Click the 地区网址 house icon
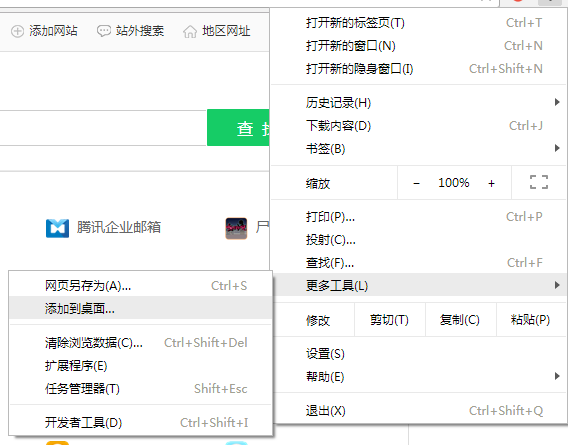 [190, 32]
